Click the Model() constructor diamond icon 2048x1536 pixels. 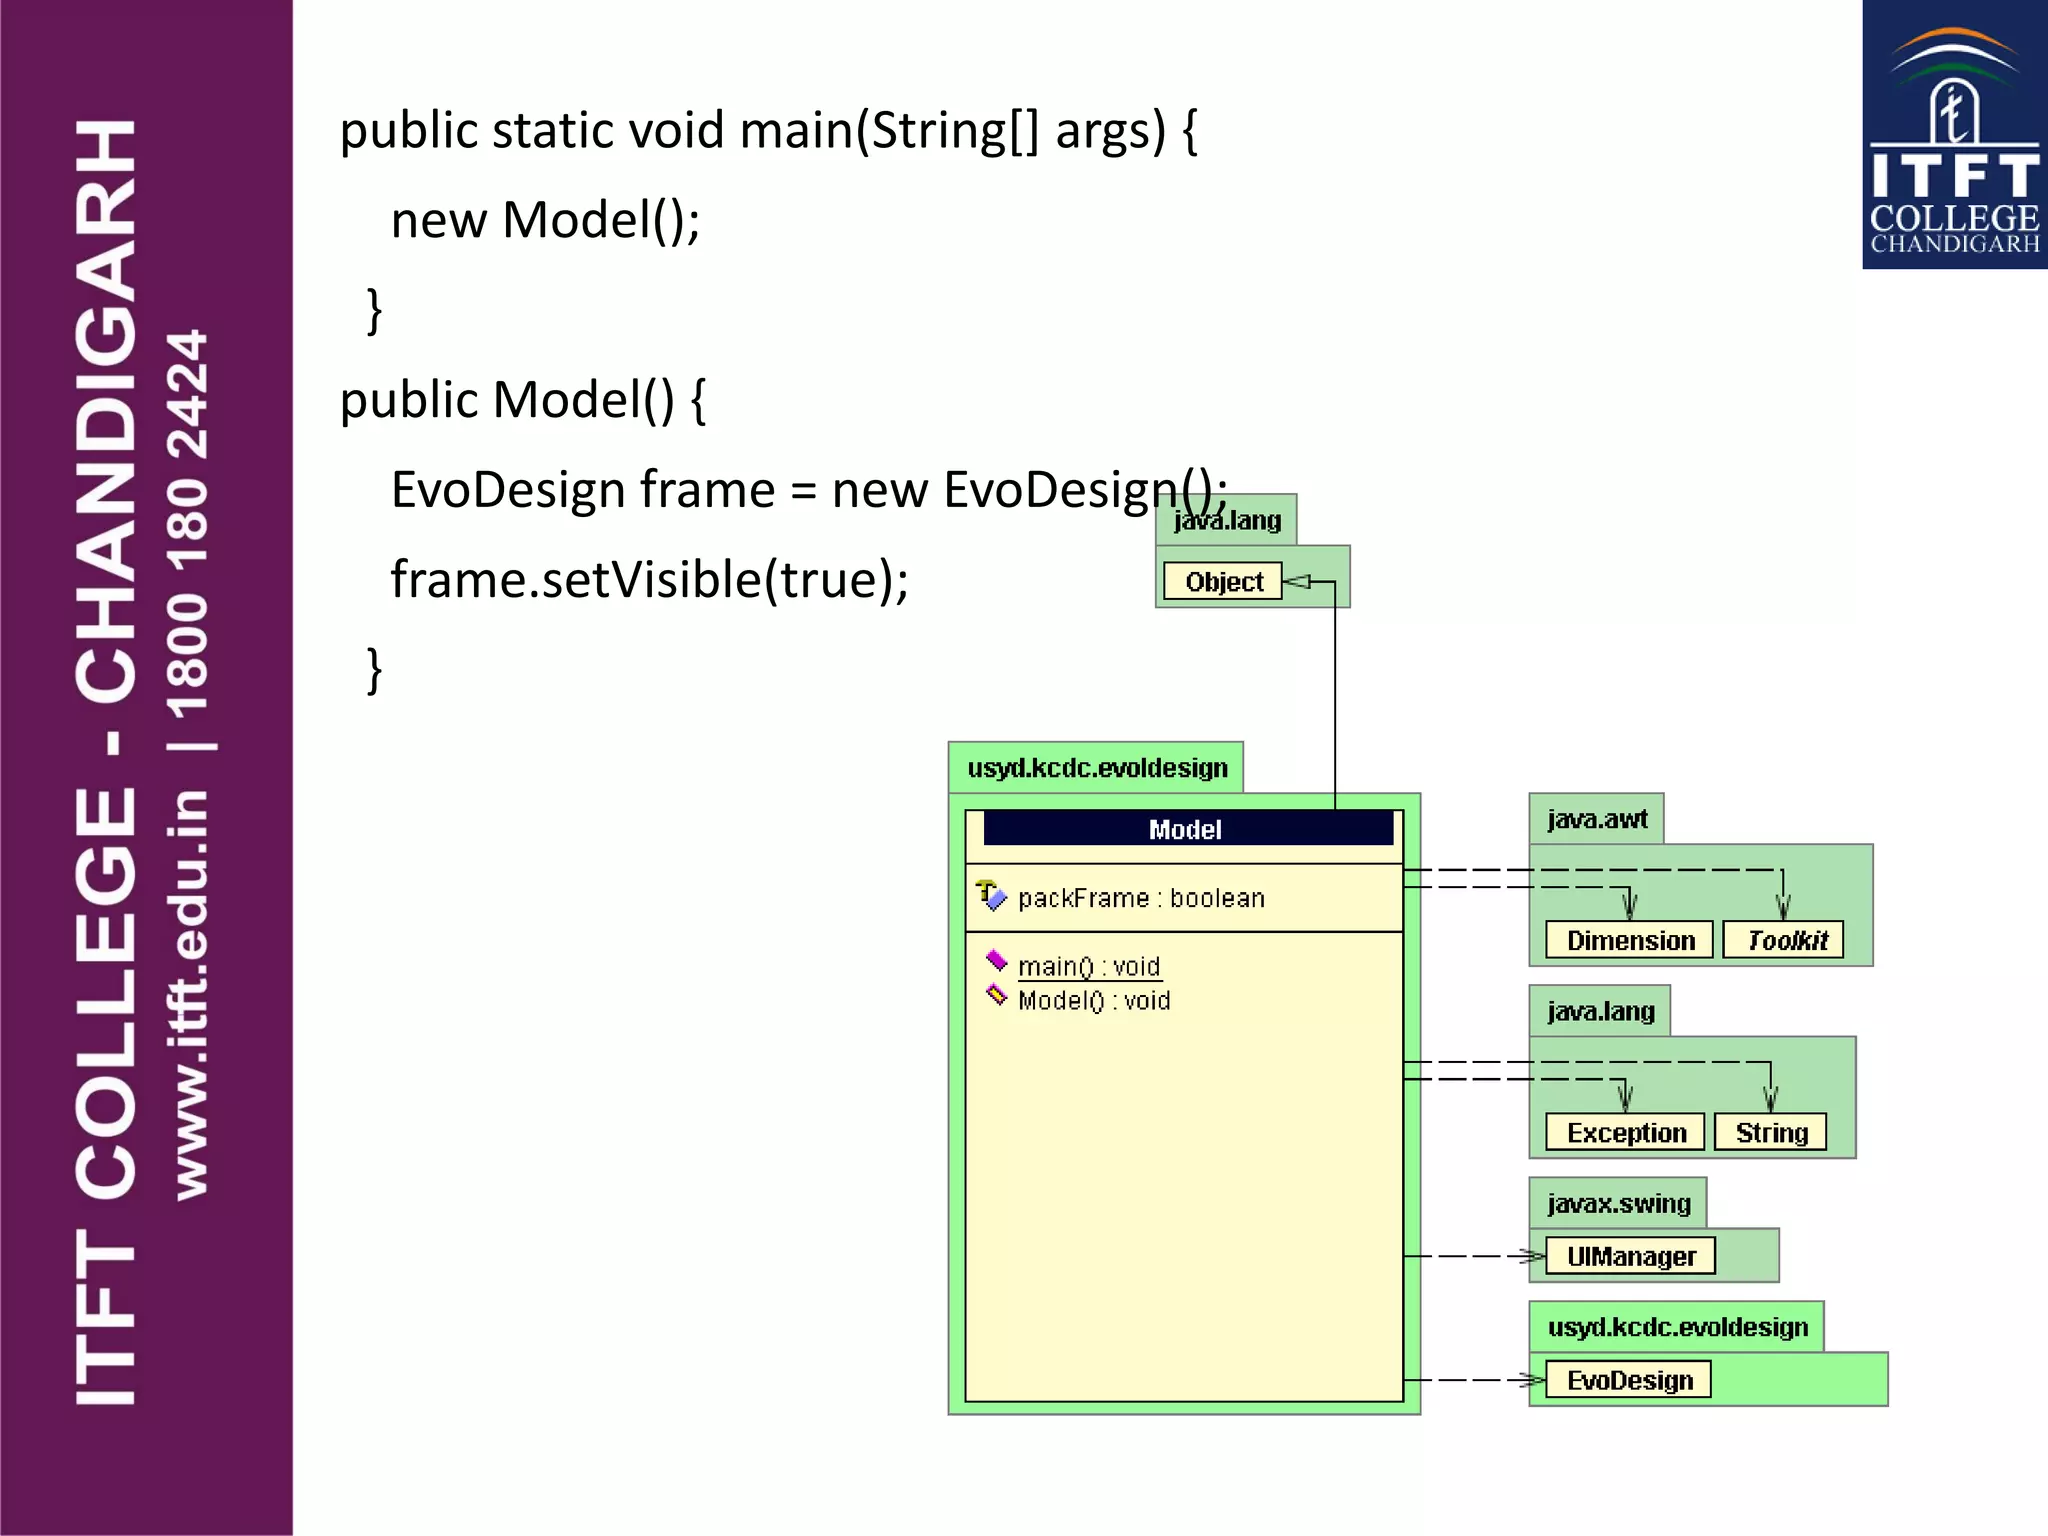point(996,995)
